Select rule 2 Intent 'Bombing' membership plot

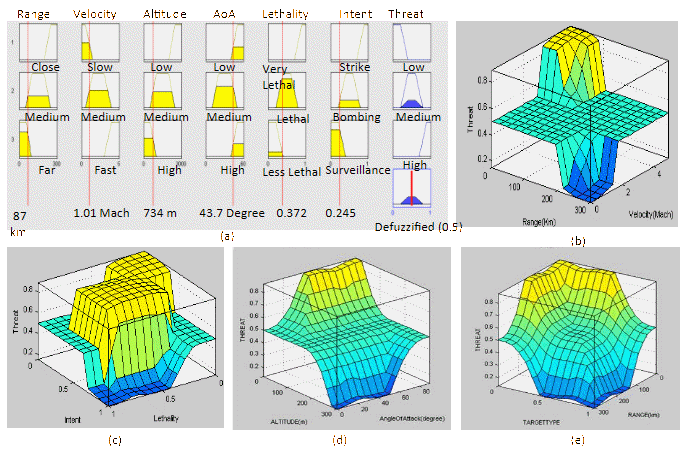(350, 91)
